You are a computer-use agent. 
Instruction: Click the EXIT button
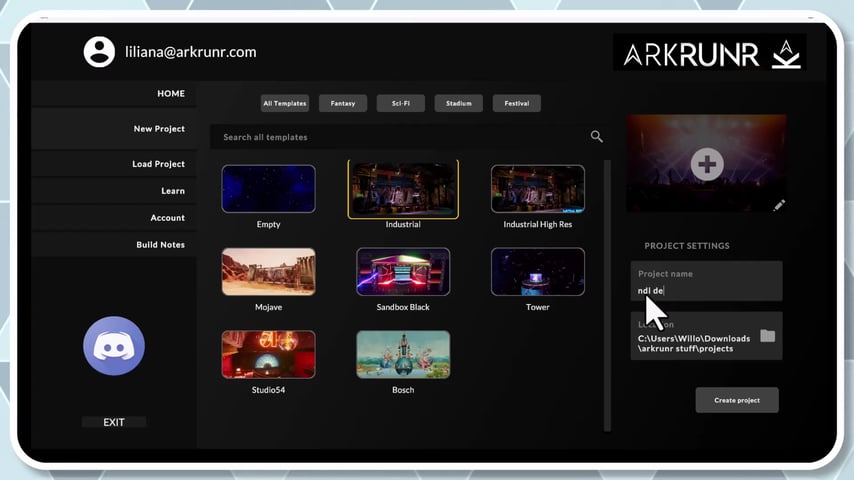click(x=114, y=422)
